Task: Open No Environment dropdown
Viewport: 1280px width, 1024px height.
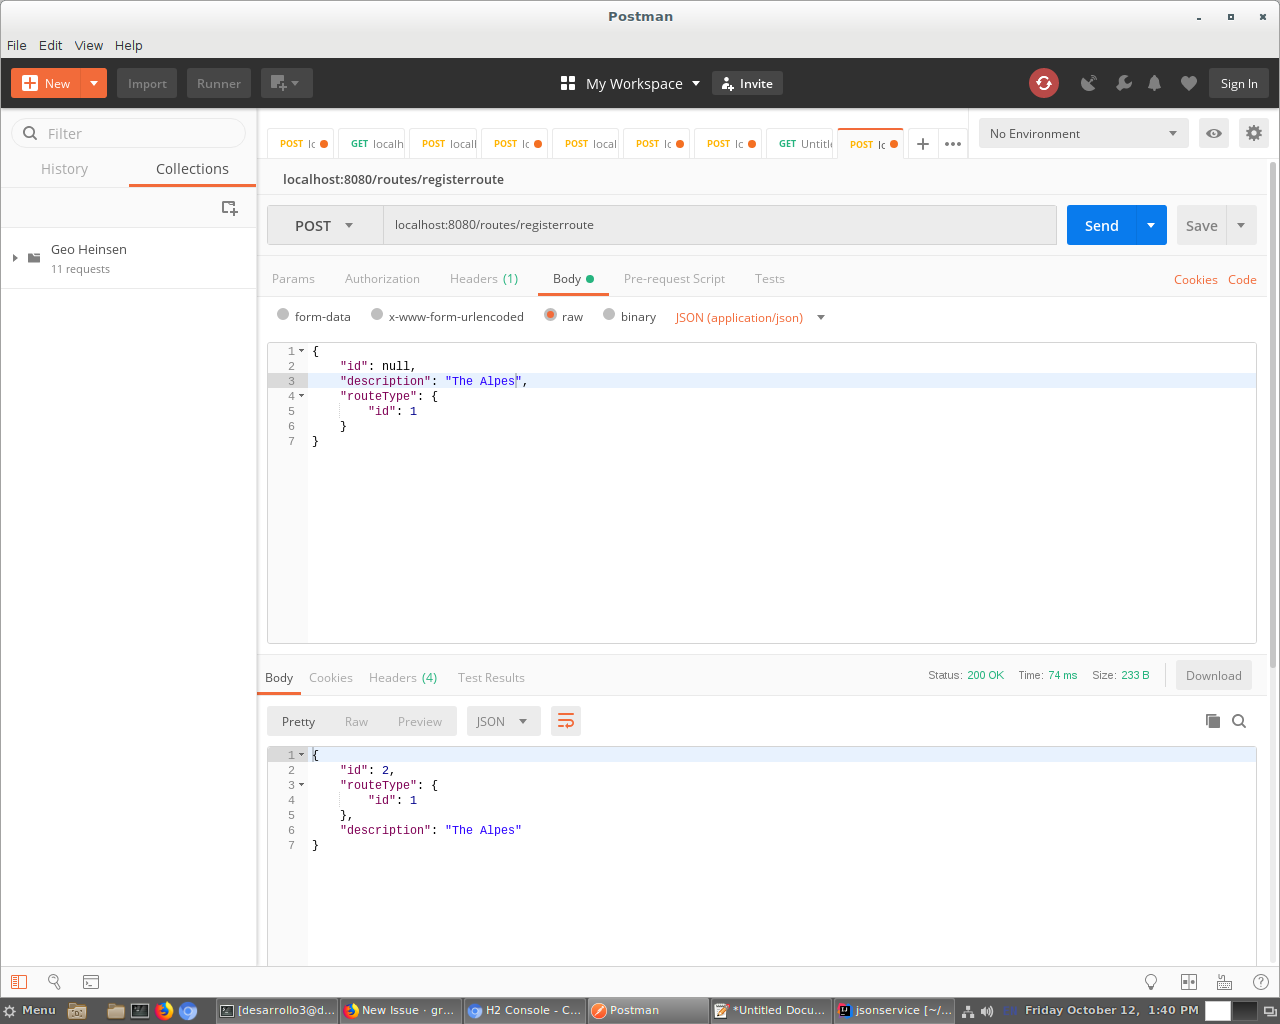Action: (1084, 133)
